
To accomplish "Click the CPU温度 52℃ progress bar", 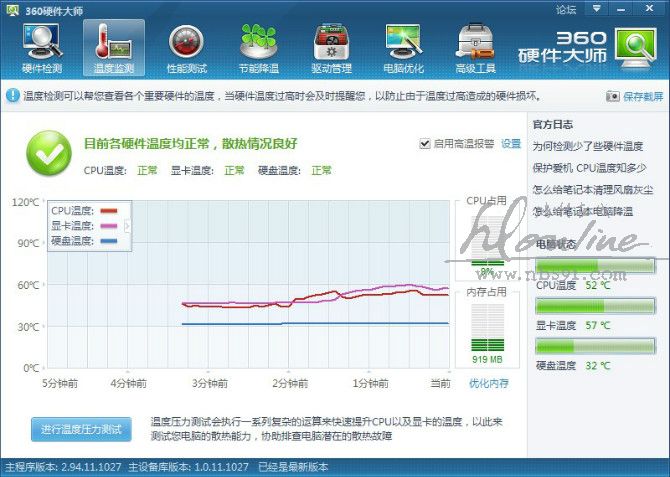I will [x=595, y=265].
